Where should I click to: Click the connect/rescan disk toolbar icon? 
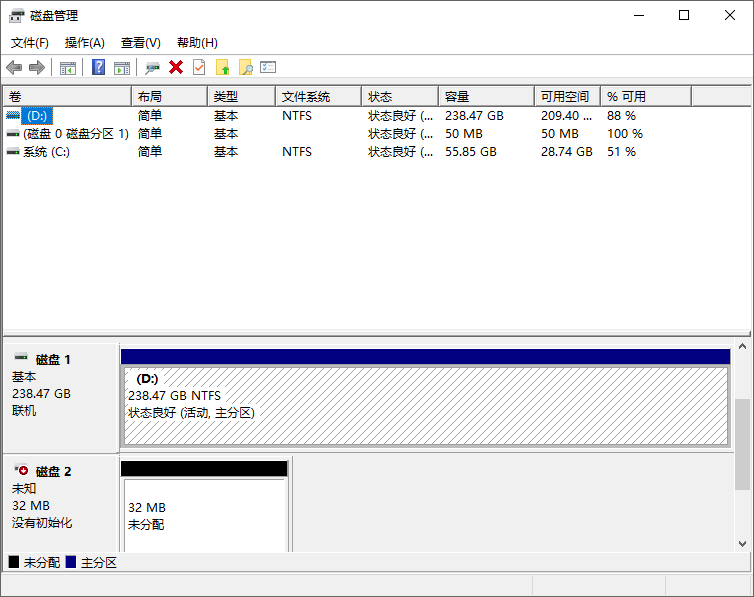[x=152, y=67]
